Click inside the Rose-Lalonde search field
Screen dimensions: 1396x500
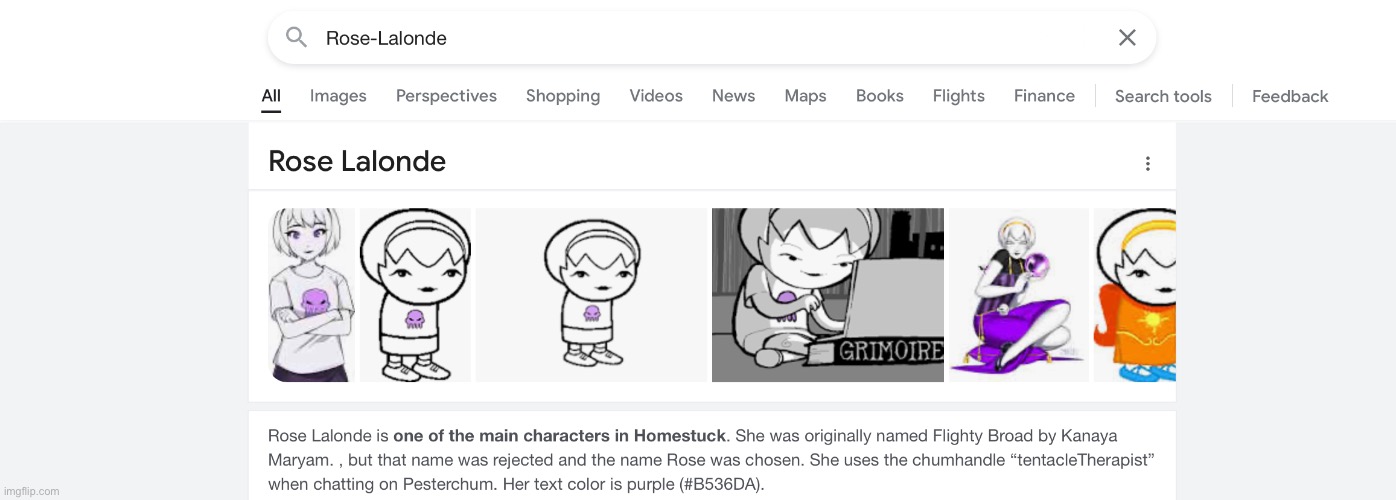pyautogui.click(x=700, y=38)
